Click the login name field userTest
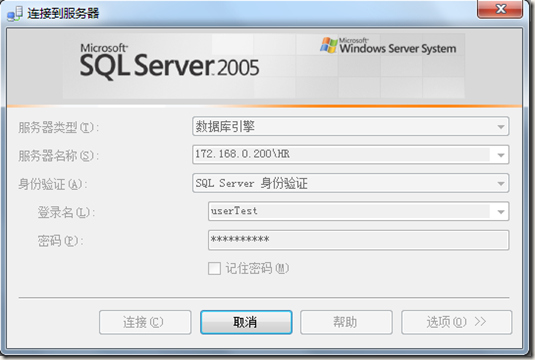The width and height of the screenshot is (535, 360). (x=358, y=211)
